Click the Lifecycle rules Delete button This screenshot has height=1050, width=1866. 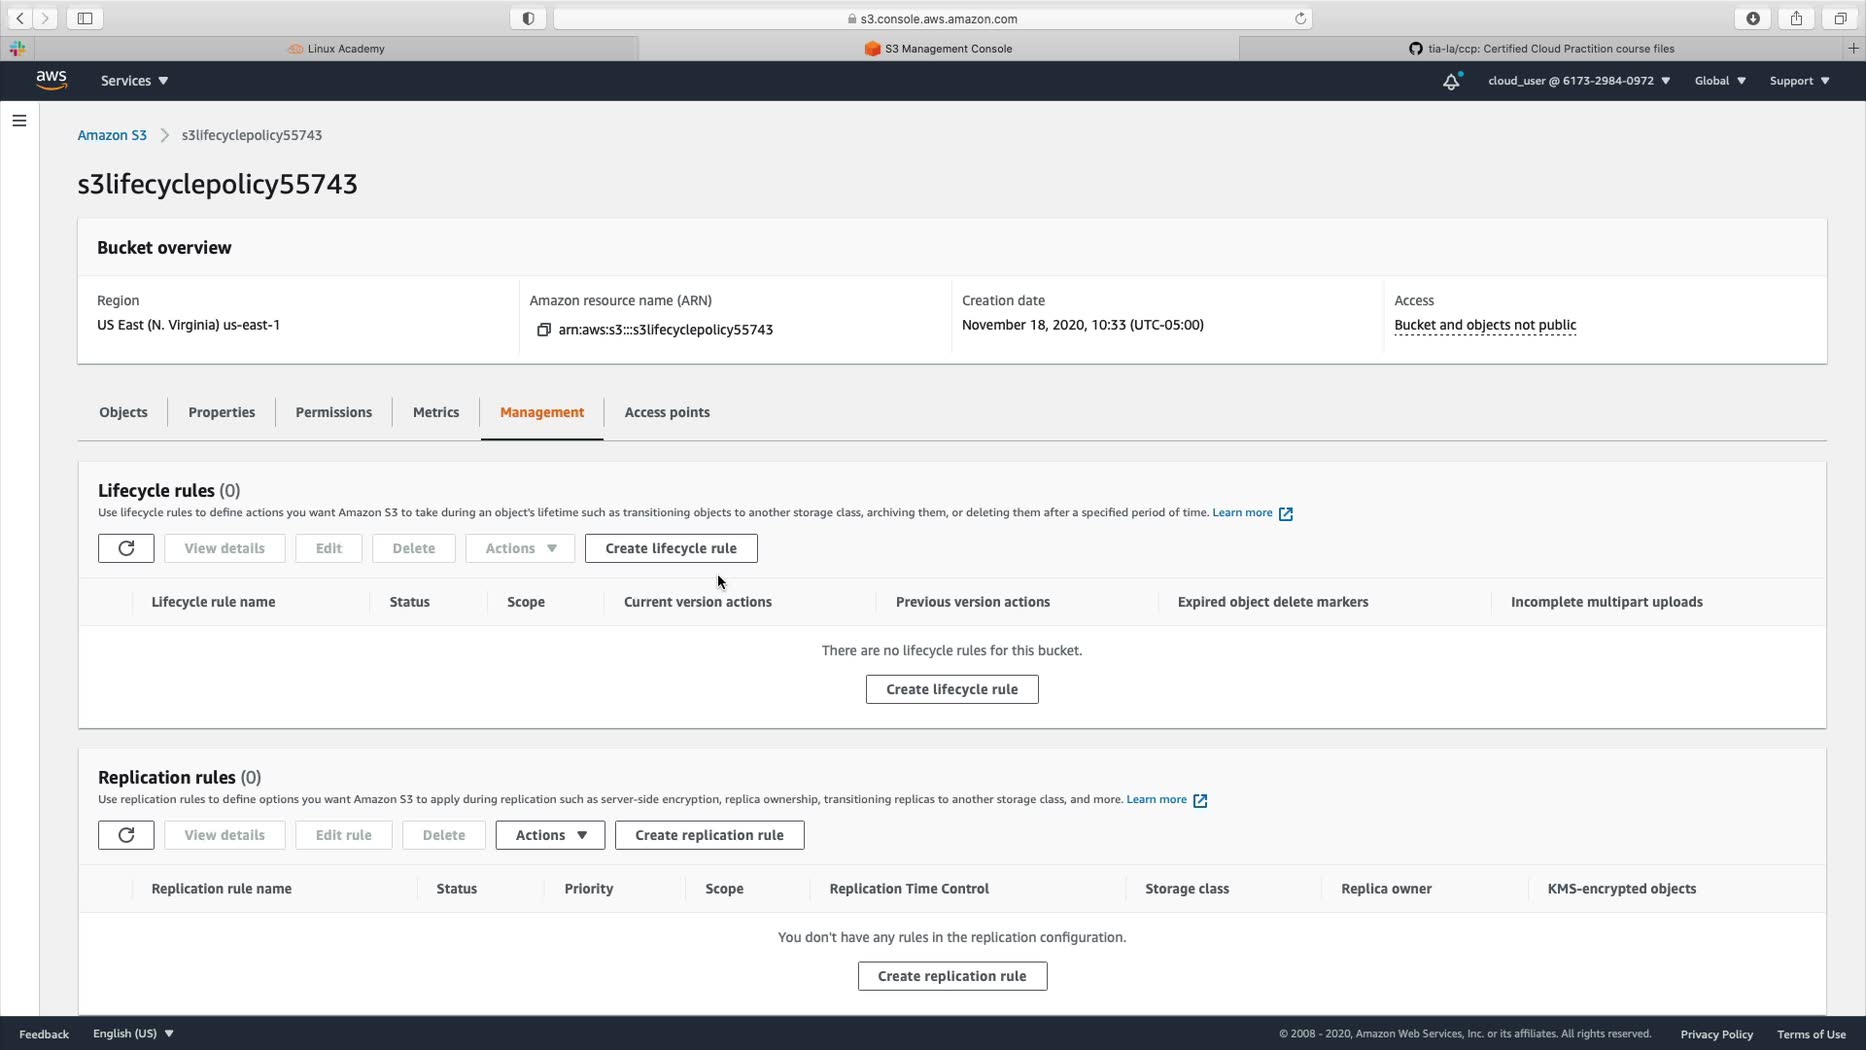click(x=413, y=548)
